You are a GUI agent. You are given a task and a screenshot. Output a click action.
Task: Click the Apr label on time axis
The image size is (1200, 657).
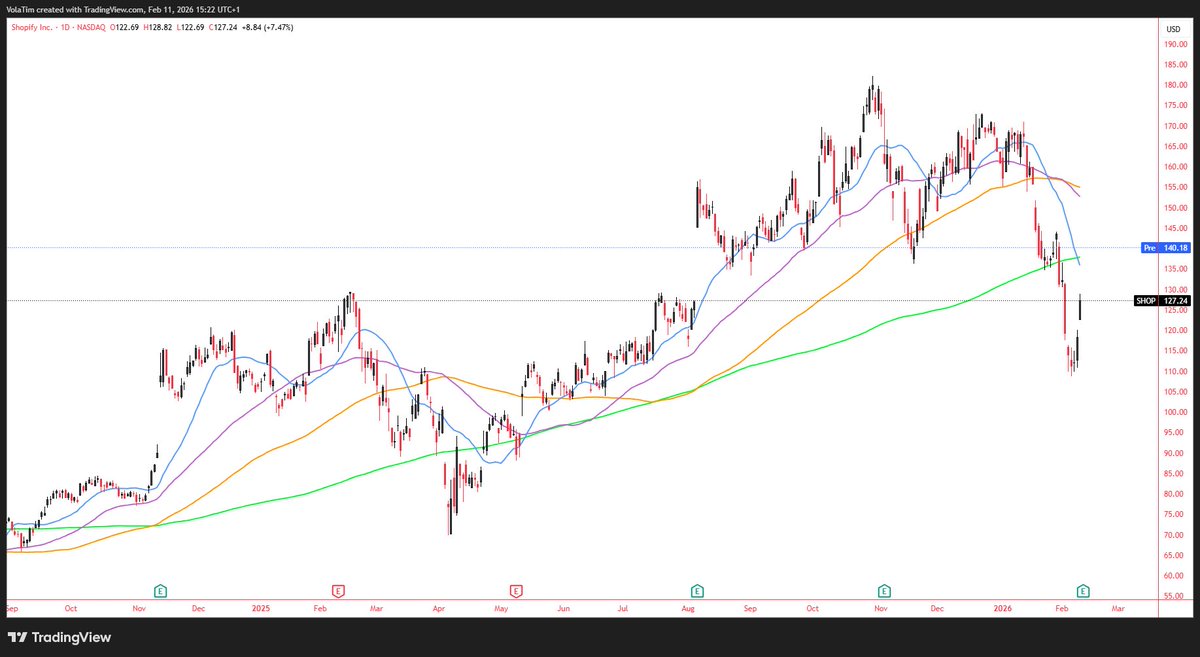[x=440, y=607]
